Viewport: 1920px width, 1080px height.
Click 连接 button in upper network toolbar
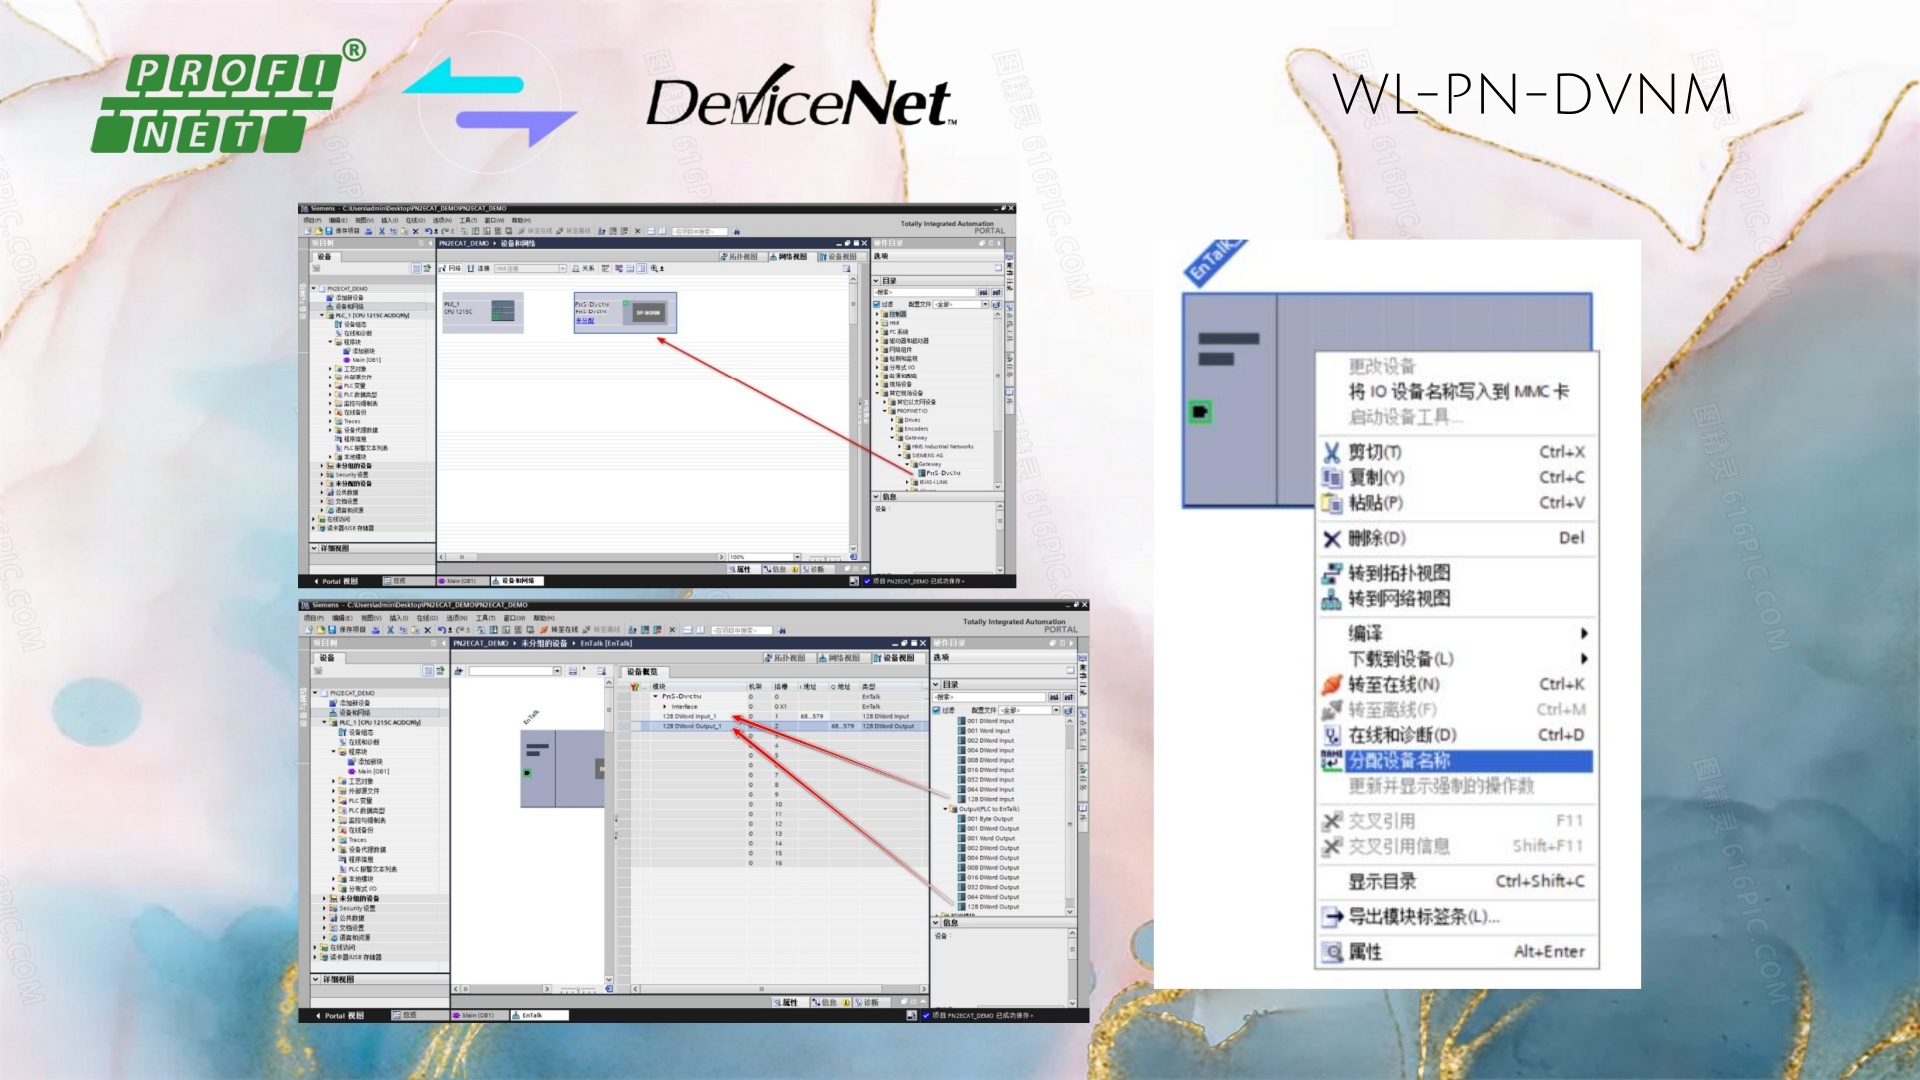480,268
